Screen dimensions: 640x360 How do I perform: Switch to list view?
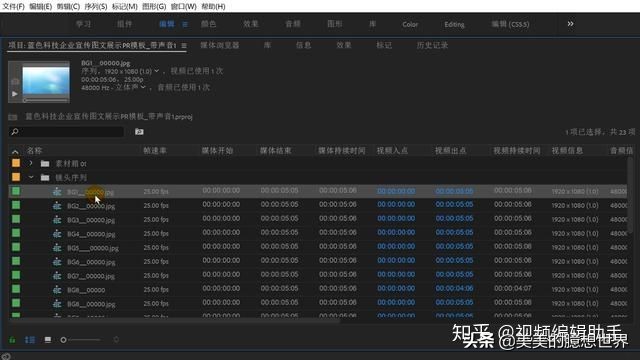(30, 340)
